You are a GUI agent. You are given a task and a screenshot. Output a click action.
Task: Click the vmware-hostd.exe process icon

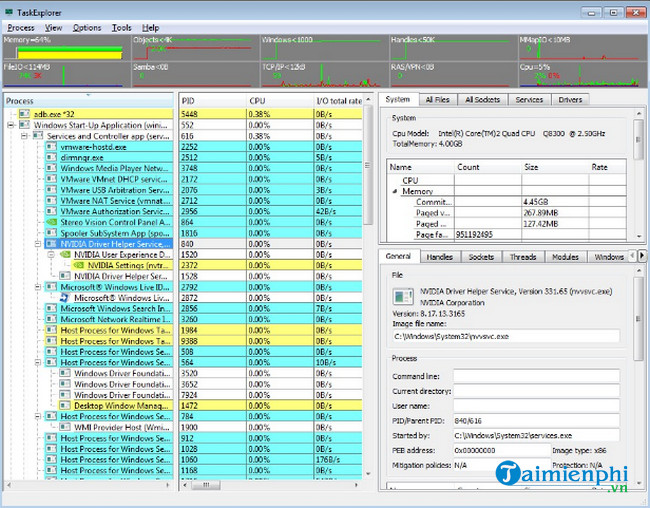[51, 146]
